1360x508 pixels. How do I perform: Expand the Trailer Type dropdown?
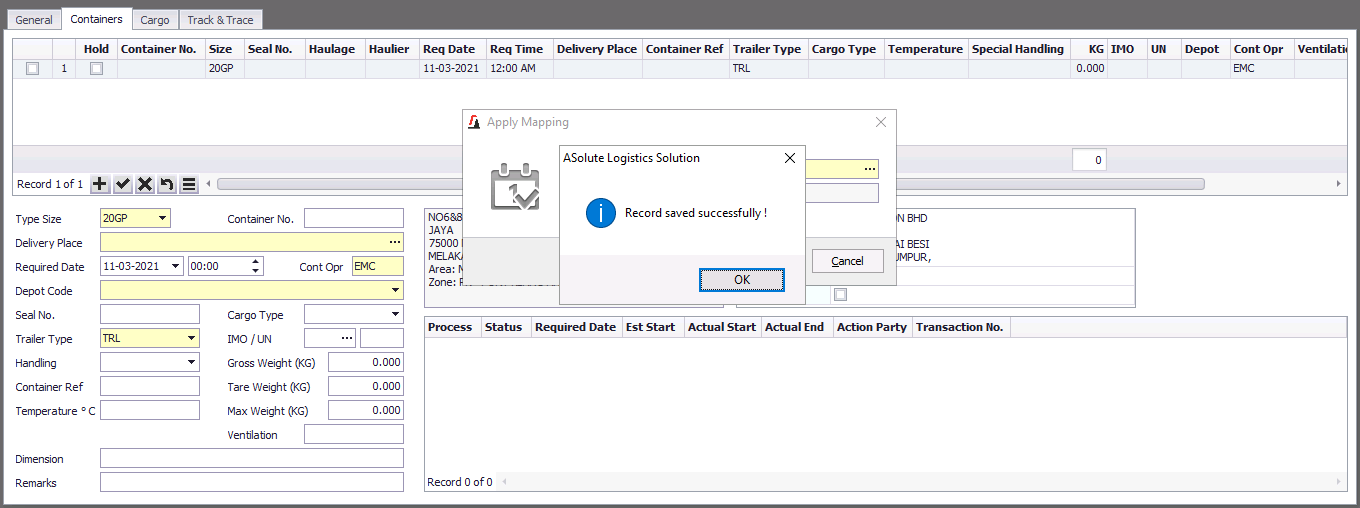pyautogui.click(x=191, y=339)
